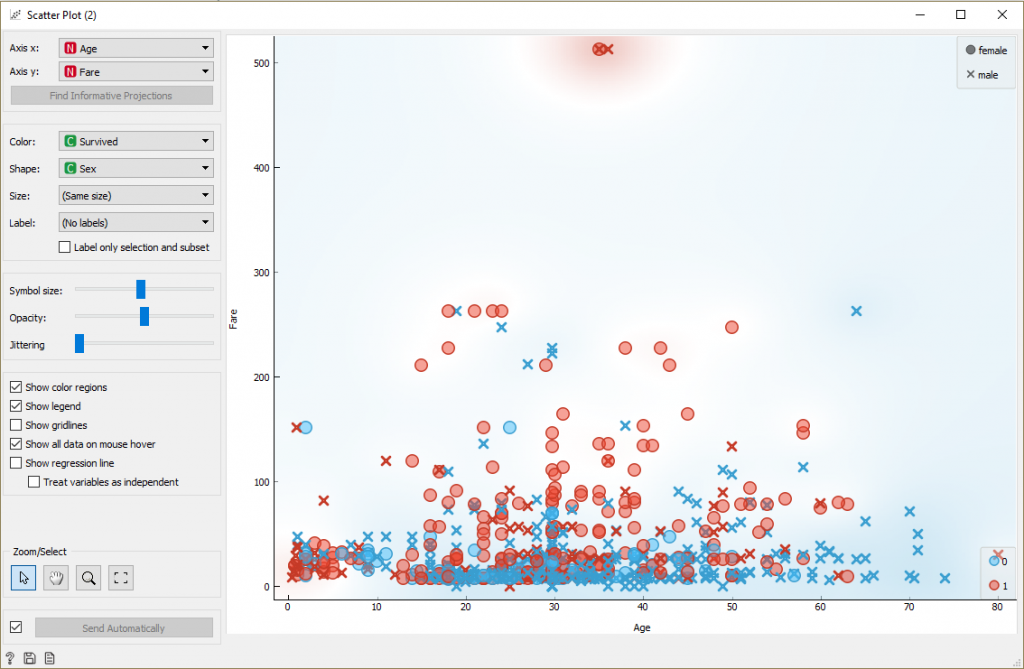This screenshot has width=1024, height=669.
Task: Click the male legend entry
Action: coord(983,74)
